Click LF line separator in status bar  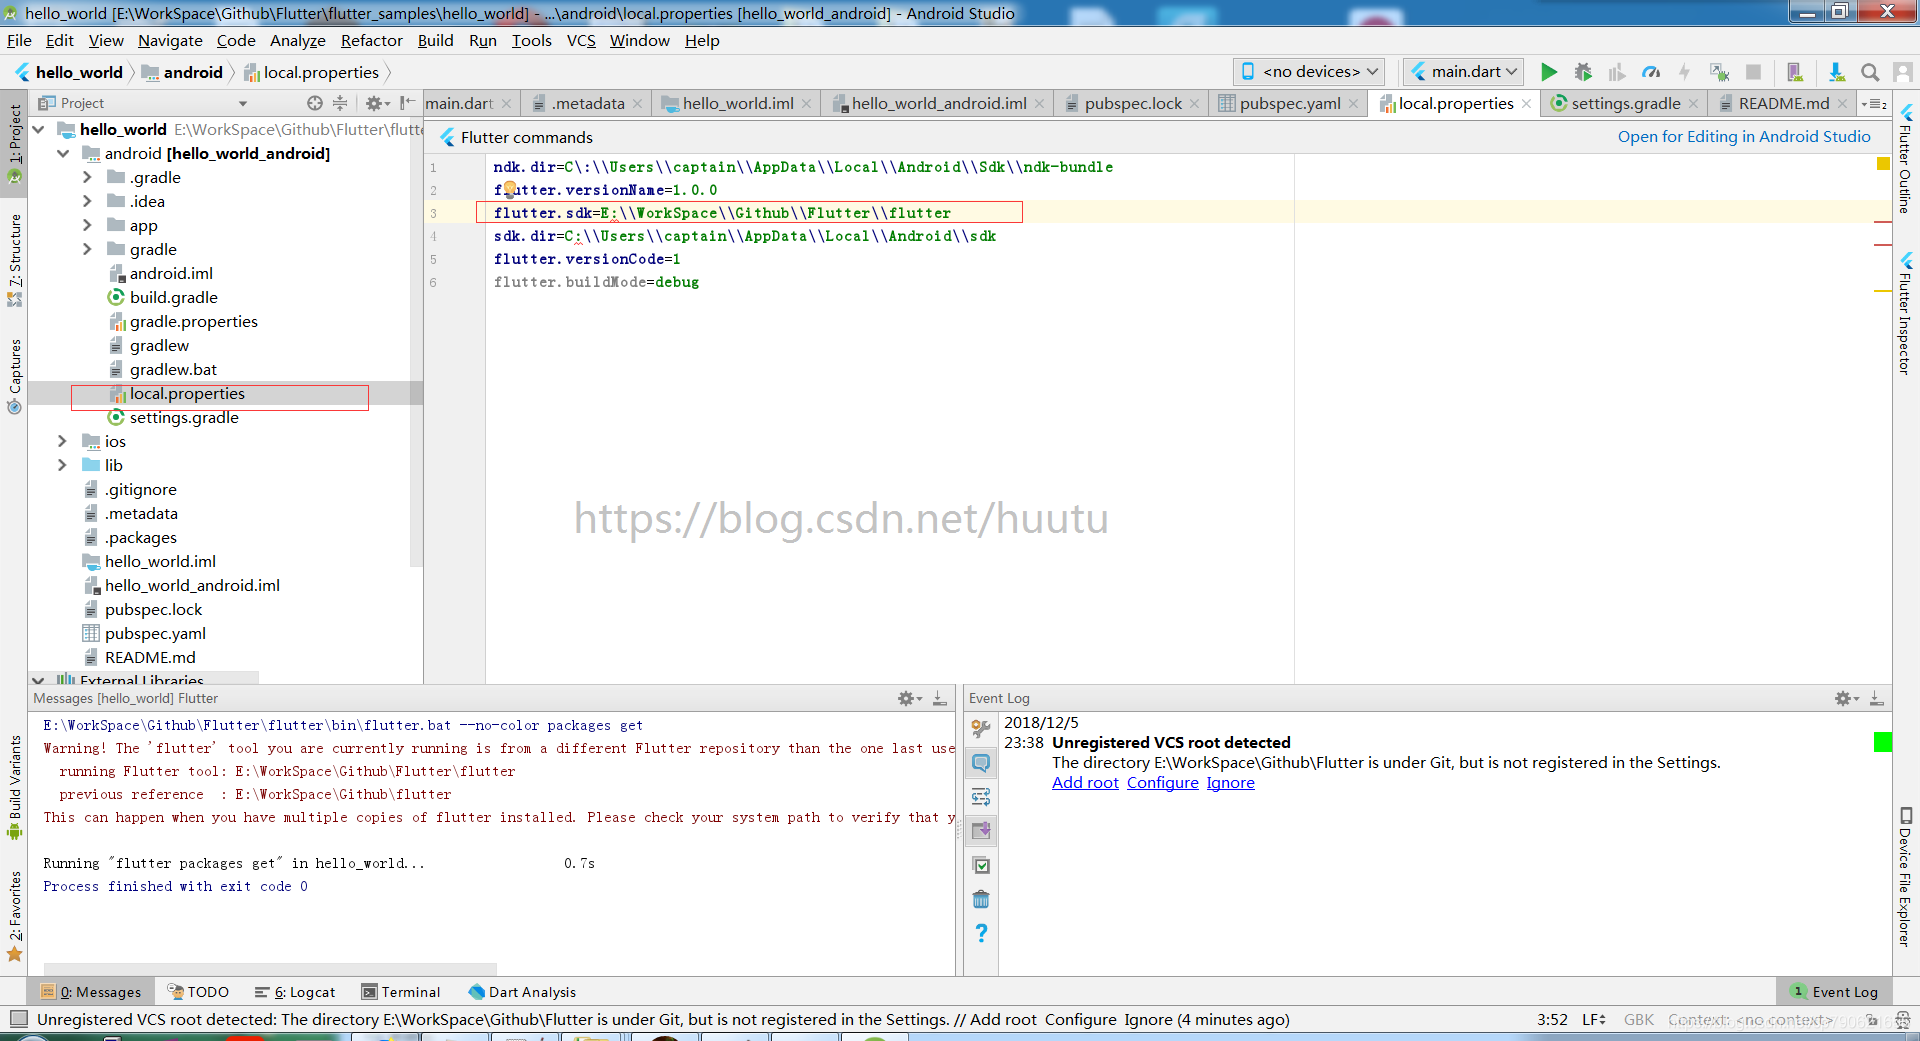click(1594, 1019)
